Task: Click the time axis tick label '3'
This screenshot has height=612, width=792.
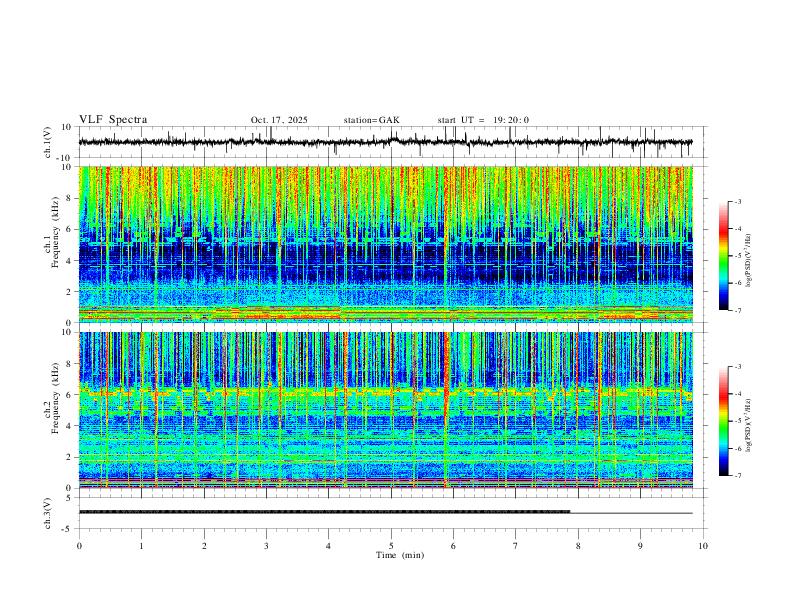Action: [x=266, y=546]
